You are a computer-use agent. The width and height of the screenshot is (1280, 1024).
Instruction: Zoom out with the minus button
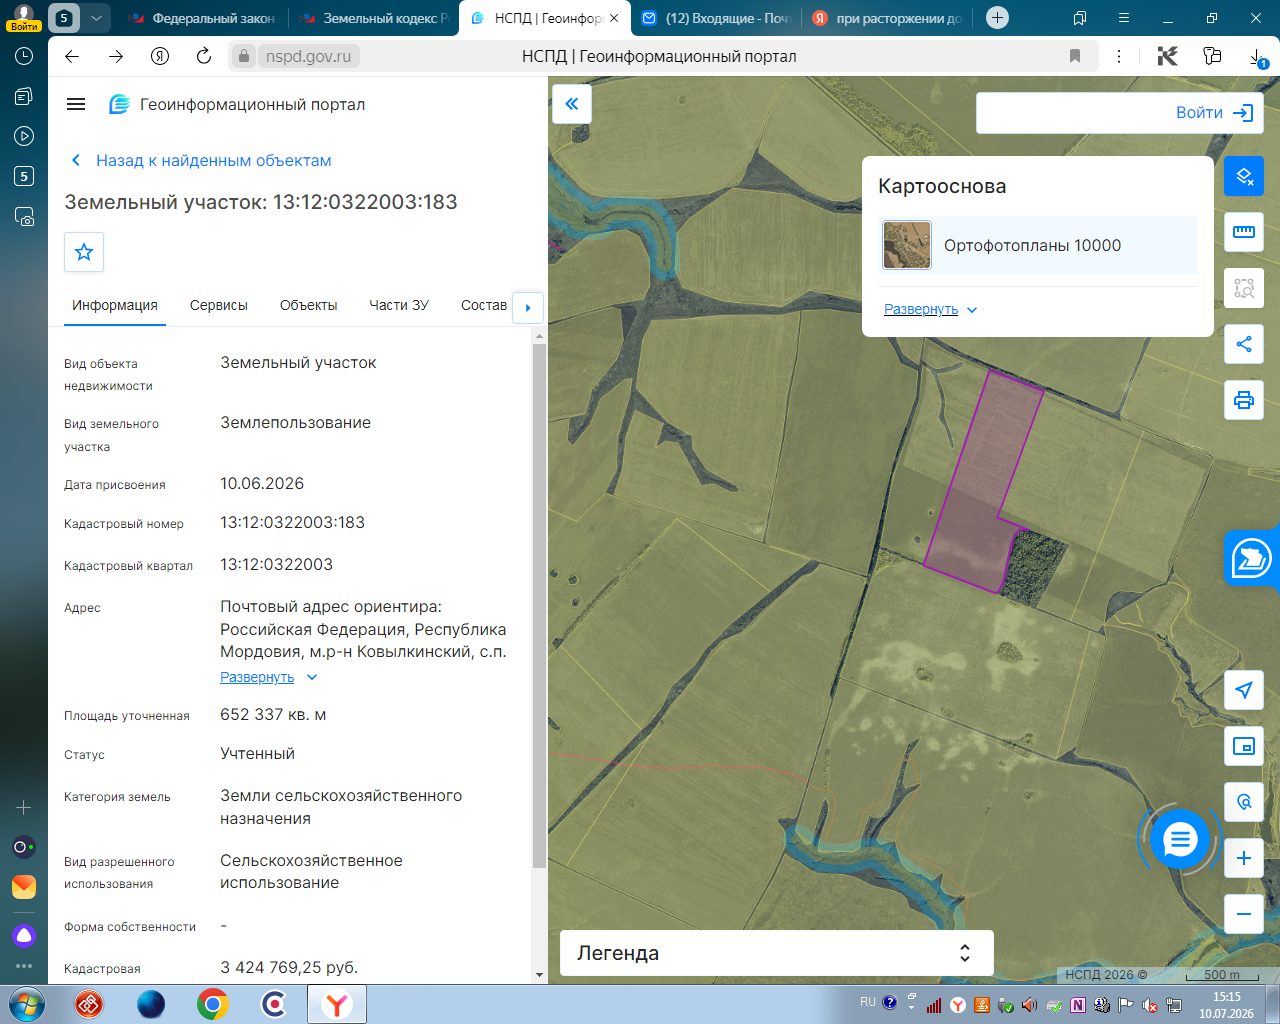point(1244,914)
